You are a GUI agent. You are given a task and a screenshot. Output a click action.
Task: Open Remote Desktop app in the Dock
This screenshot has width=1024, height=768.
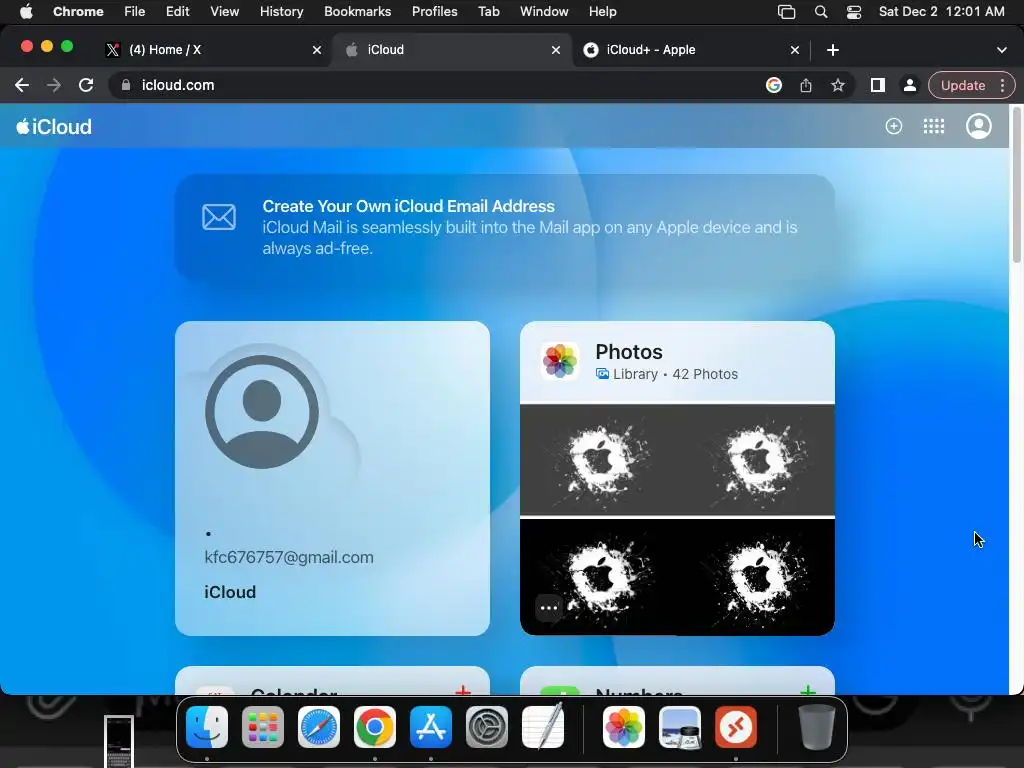(736, 727)
